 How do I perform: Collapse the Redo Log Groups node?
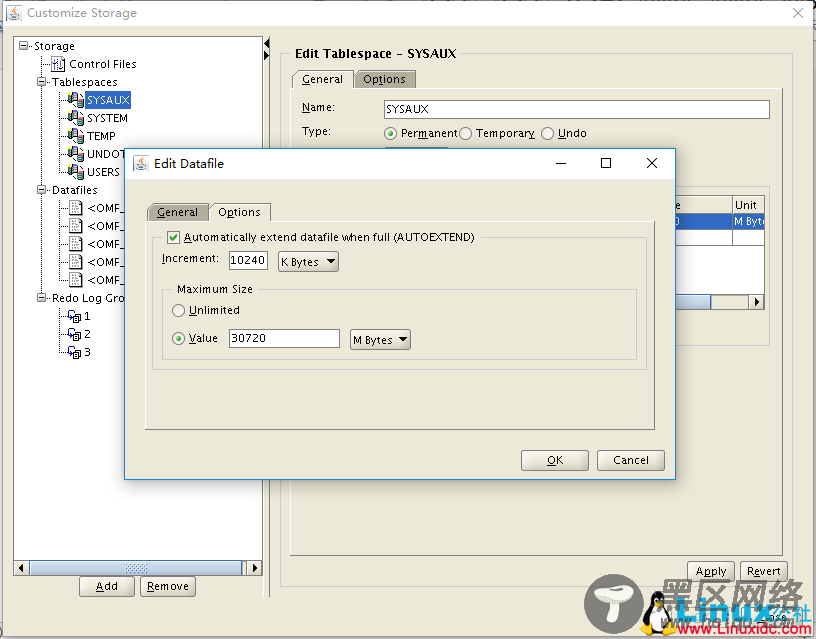41,298
